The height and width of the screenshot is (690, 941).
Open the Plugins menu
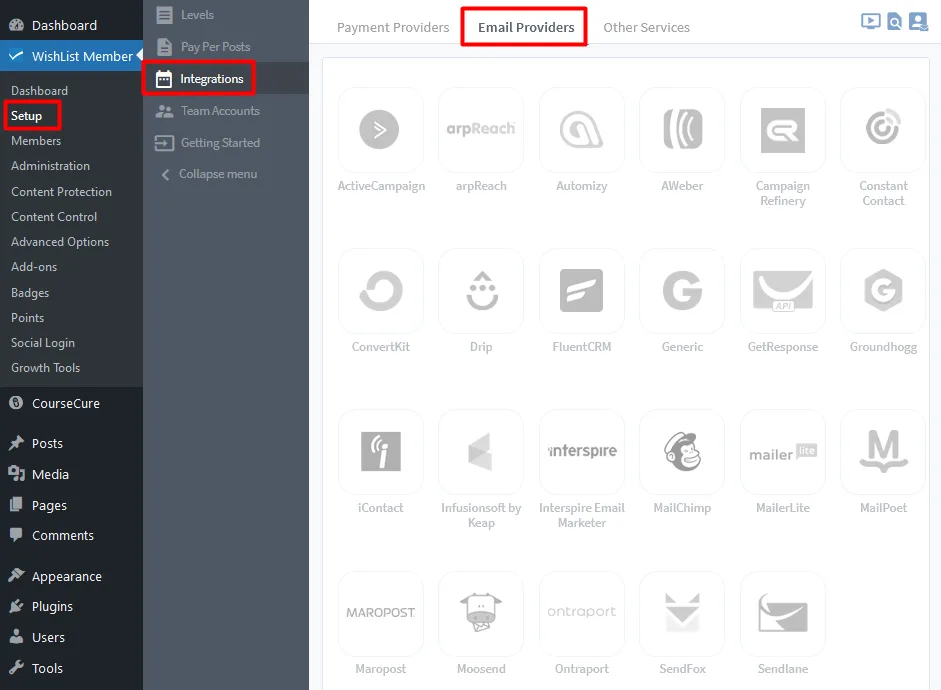pos(71,607)
